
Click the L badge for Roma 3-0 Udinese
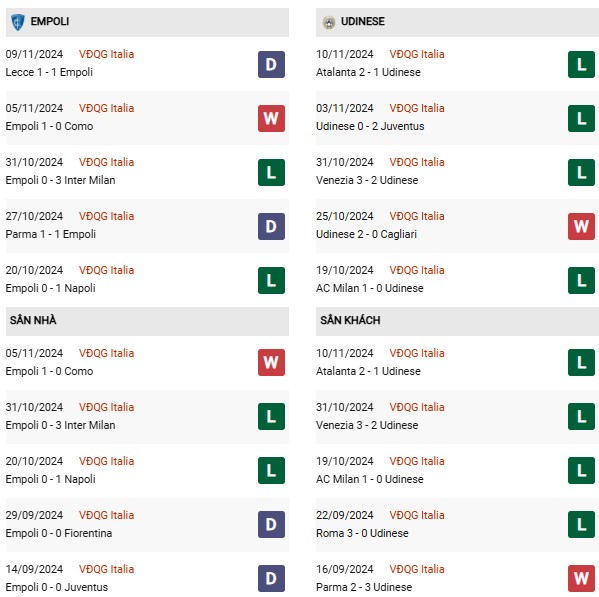581,524
